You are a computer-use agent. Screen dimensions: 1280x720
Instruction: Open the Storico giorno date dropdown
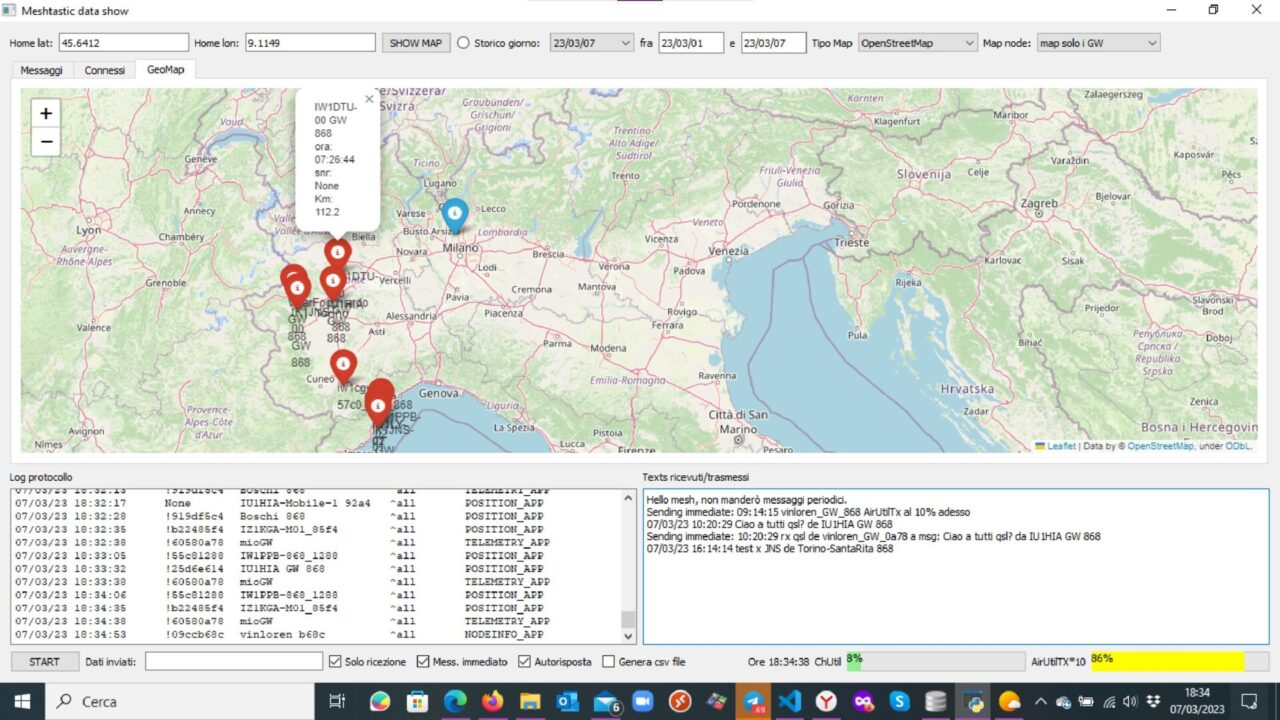625,43
